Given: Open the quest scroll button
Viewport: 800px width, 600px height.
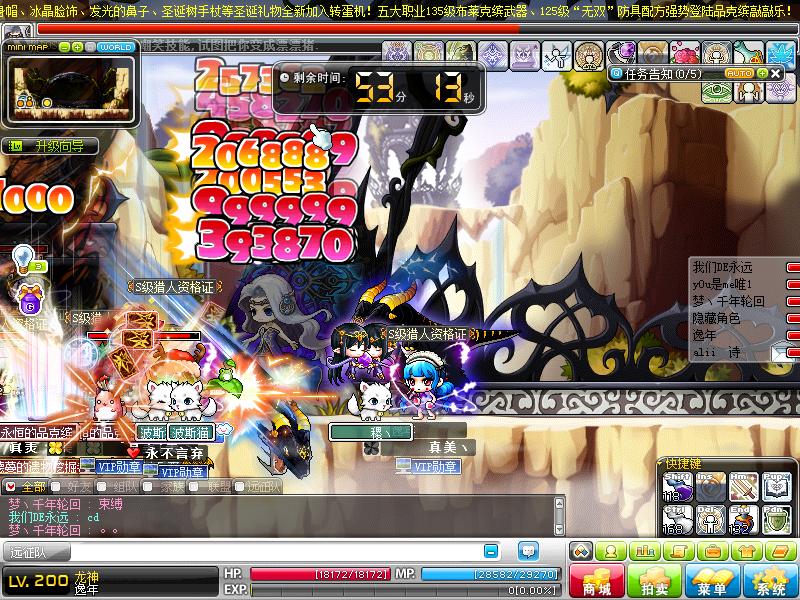Looking at the screenshot, I should pos(679,552).
